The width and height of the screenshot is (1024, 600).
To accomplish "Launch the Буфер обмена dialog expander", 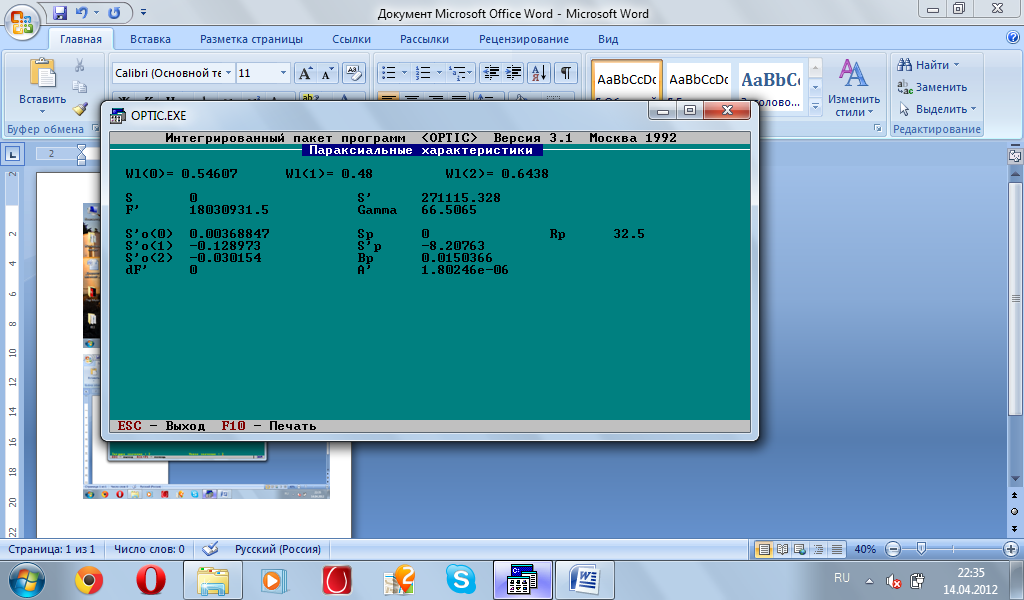I will click(x=95, y=129).
